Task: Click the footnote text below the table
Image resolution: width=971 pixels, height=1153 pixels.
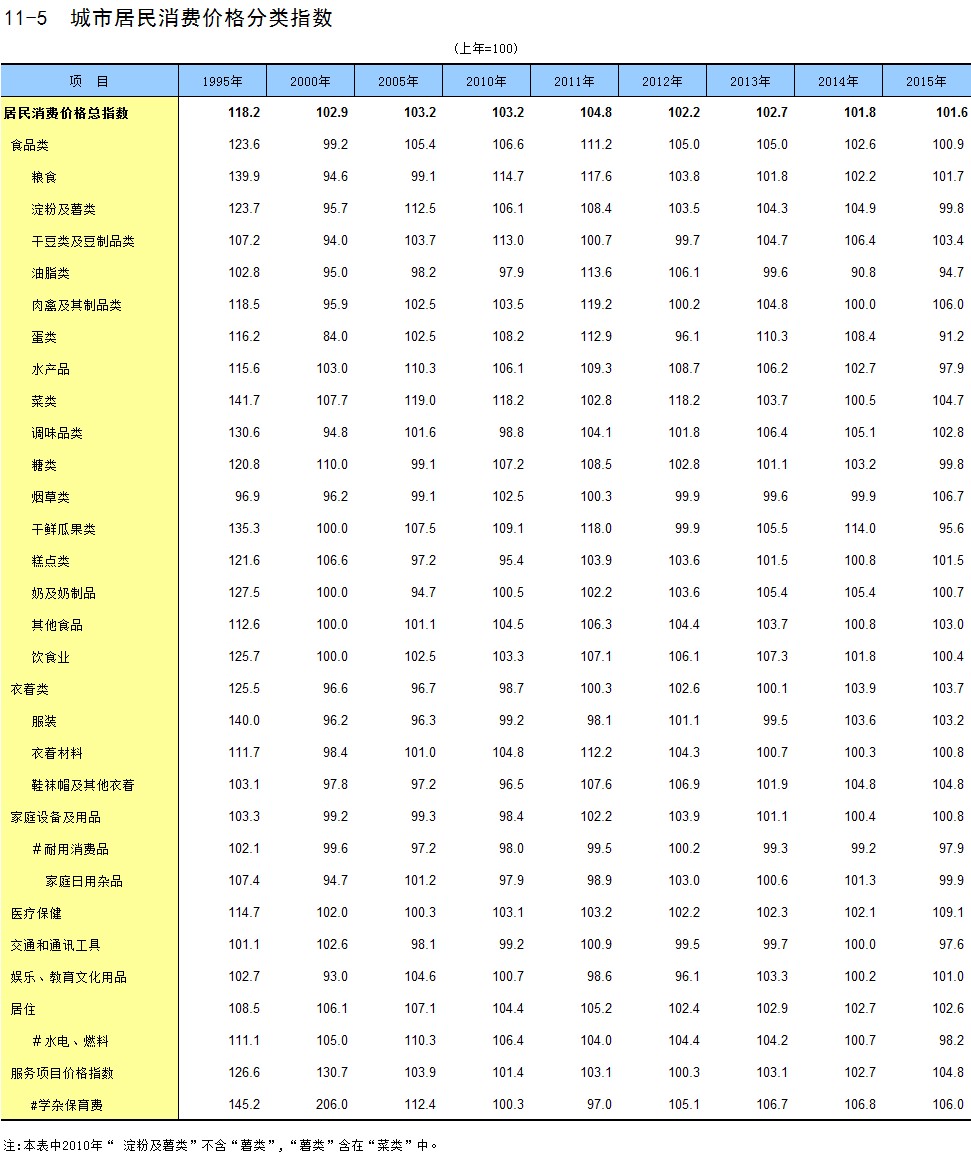Action: coord(220,1144)
